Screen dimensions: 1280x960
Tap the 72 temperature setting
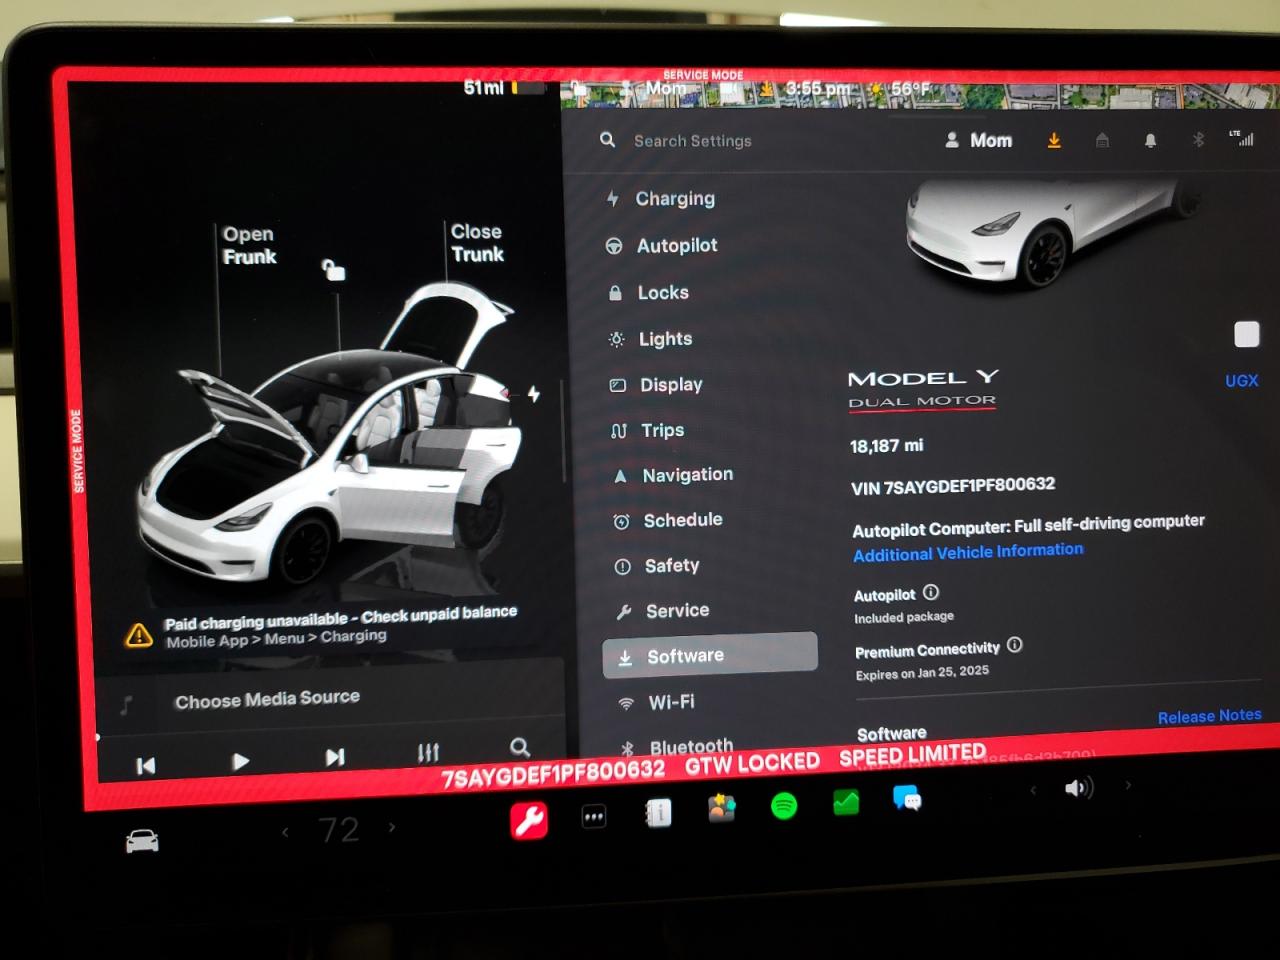(x=339, y=829)
